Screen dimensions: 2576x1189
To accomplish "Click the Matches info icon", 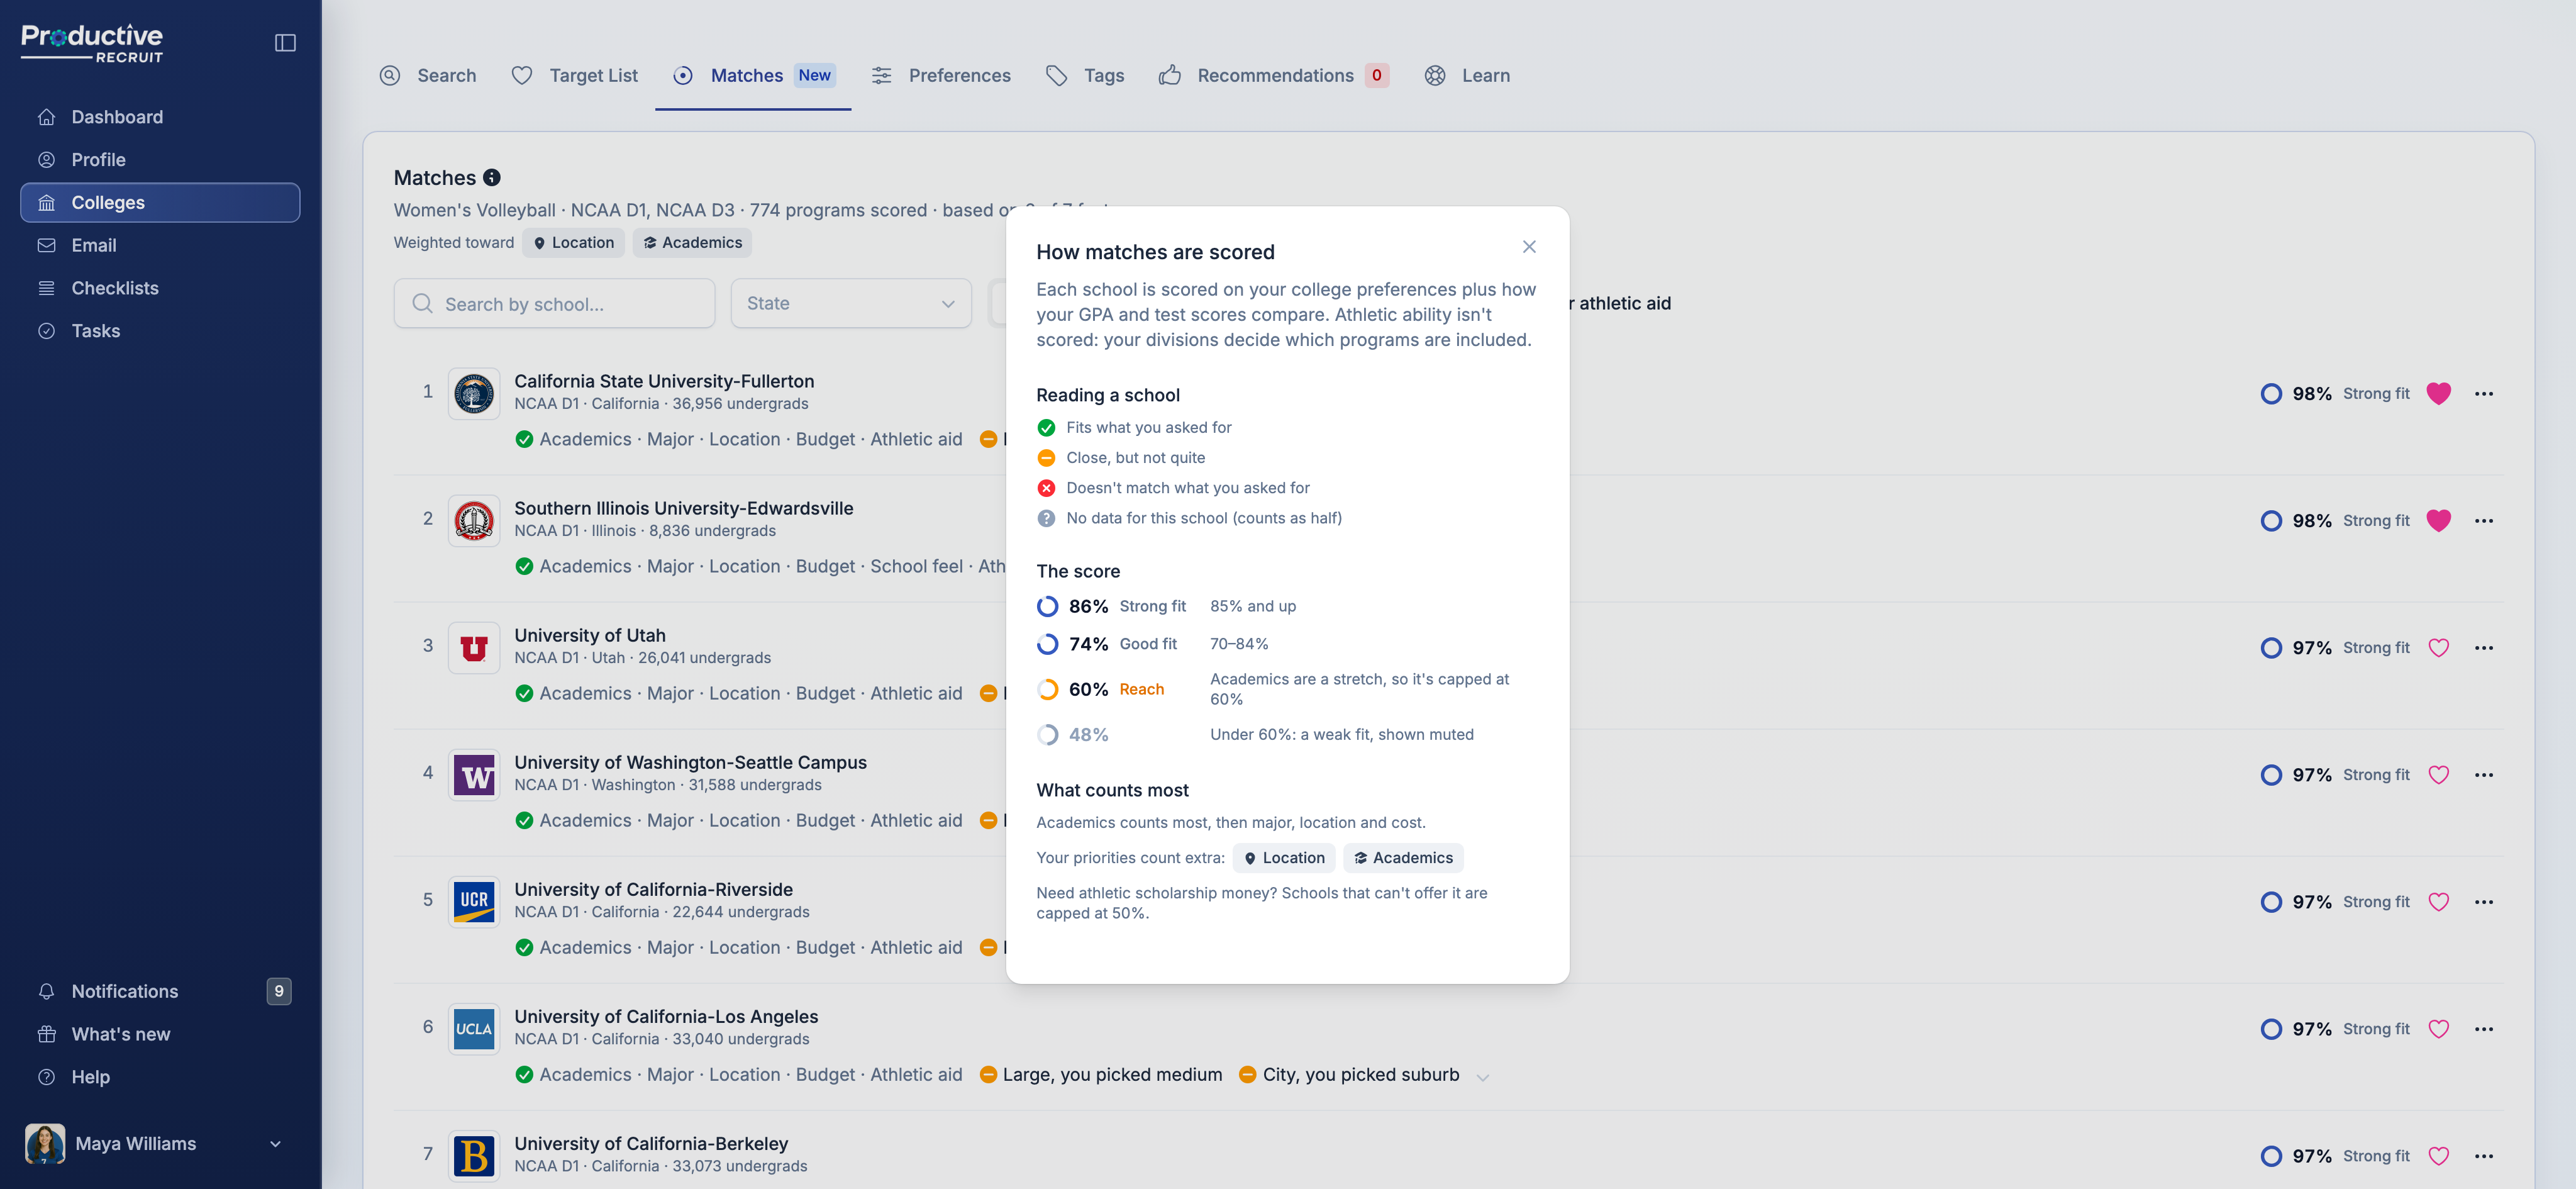I will tap(492, 178).
